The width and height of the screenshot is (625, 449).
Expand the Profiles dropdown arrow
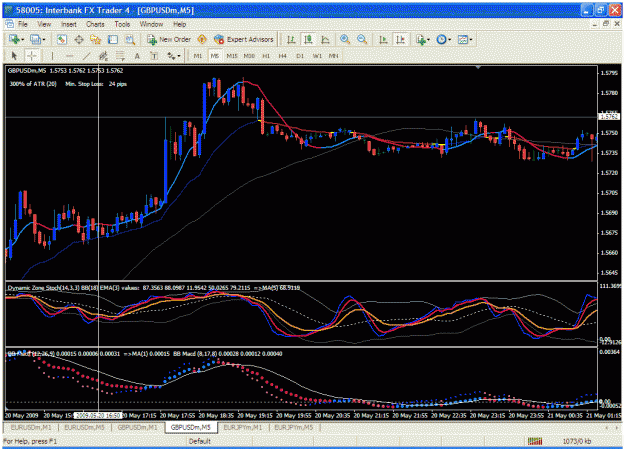coord(44,39)
